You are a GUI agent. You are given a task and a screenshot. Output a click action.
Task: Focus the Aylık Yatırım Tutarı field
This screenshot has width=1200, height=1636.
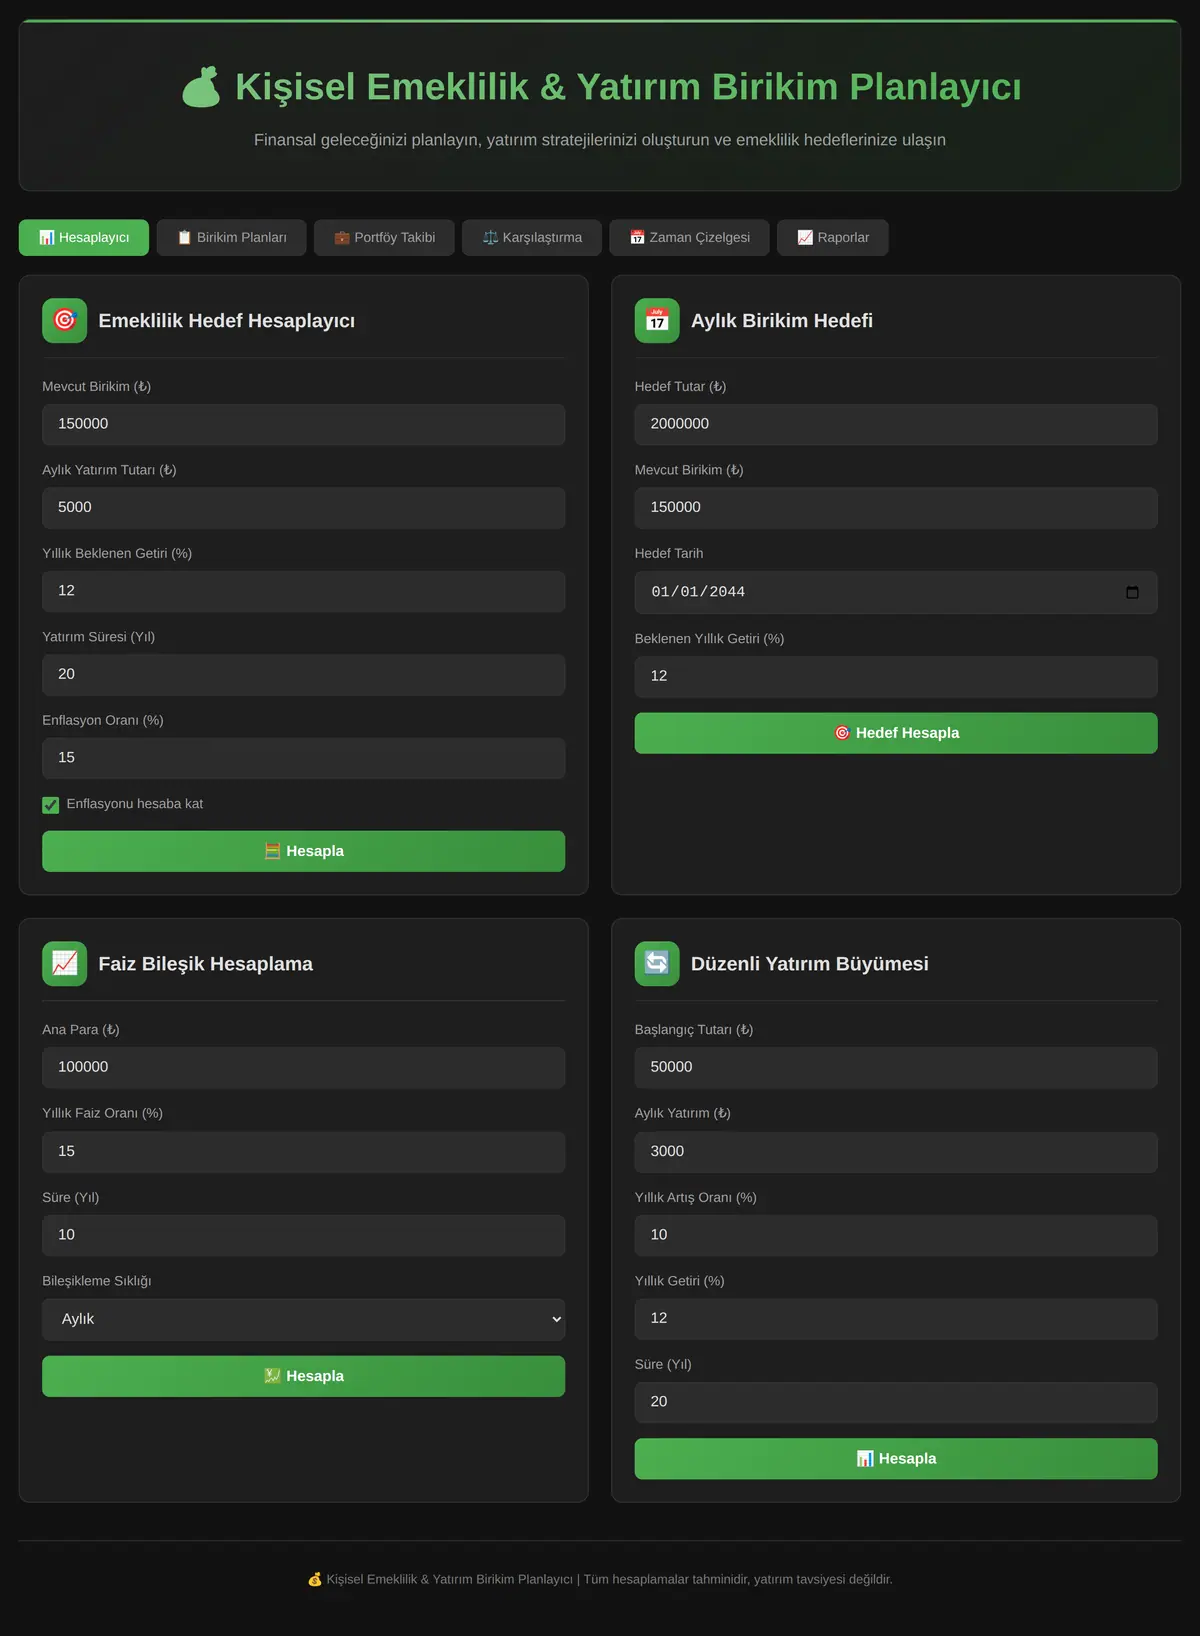[x=304, y=508]
